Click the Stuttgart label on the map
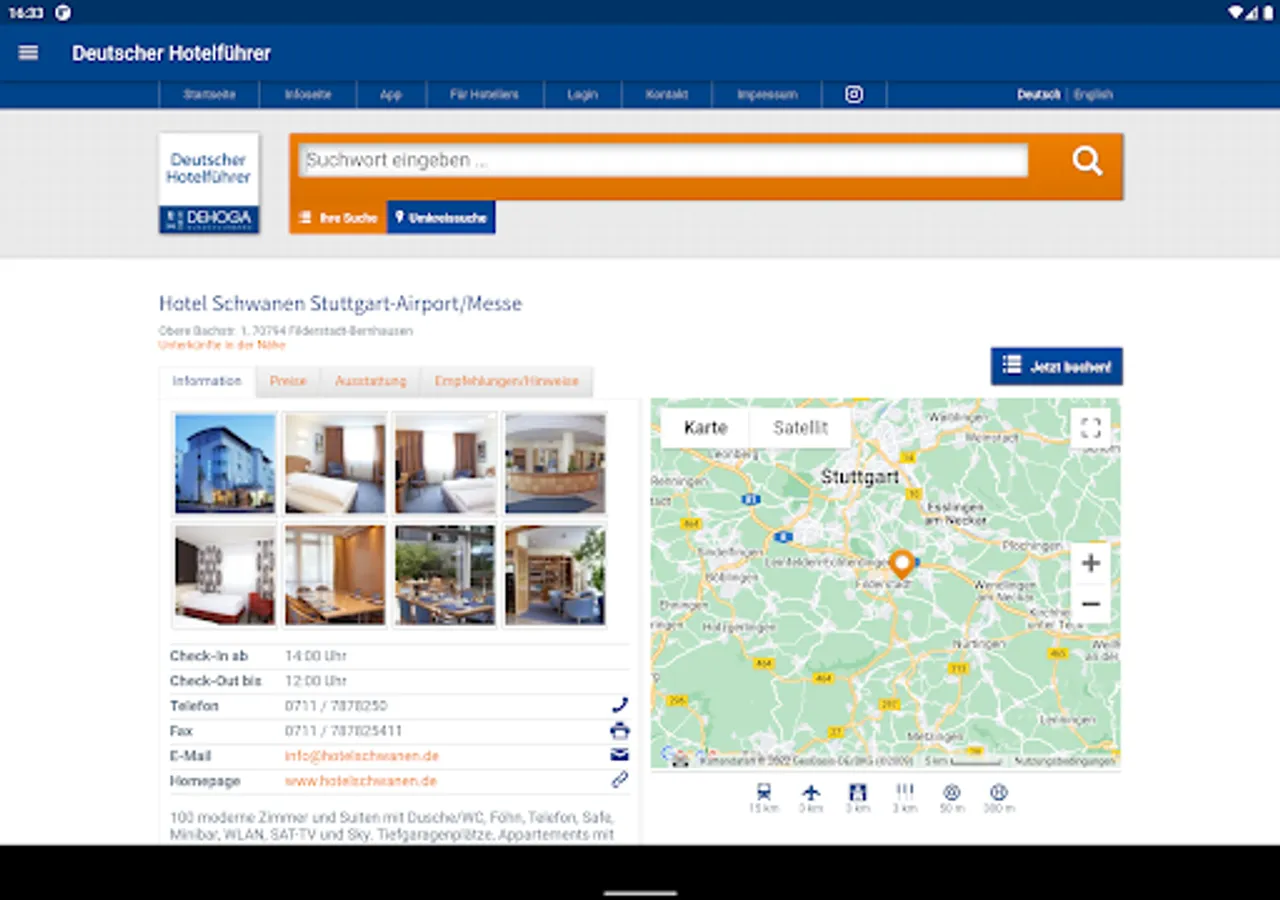Screen dimensions: 1280x900 coord(860,478)
